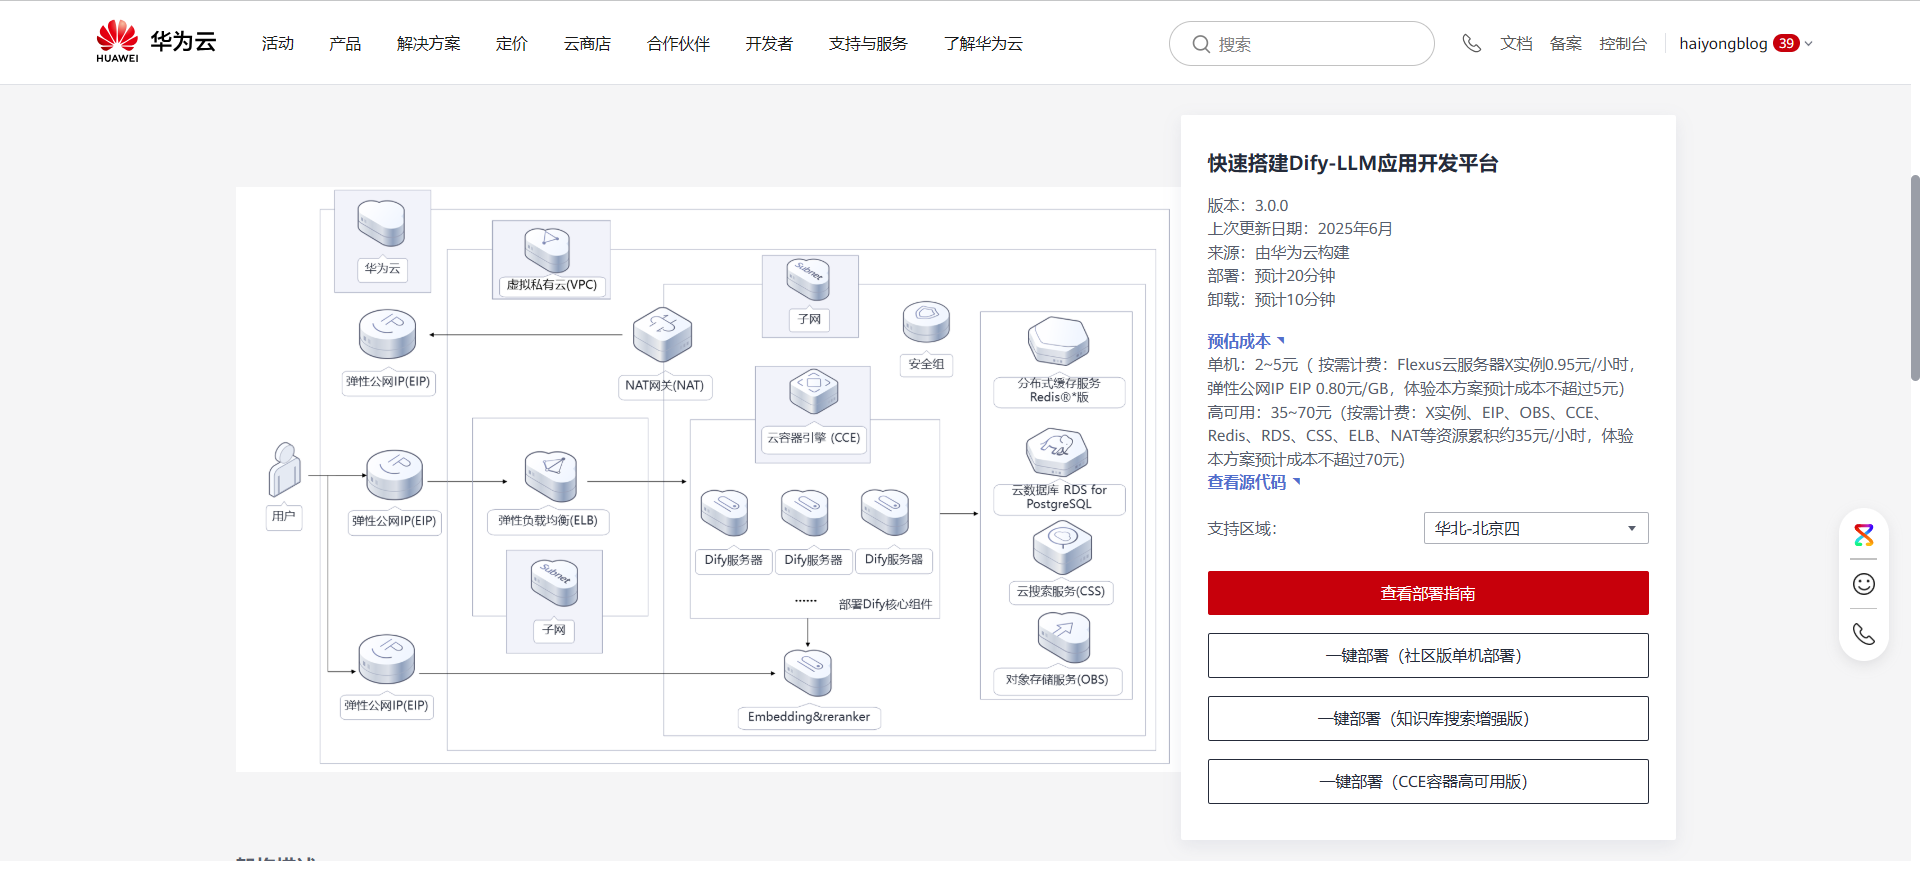Open the 云商店 menu

(587, 43)
